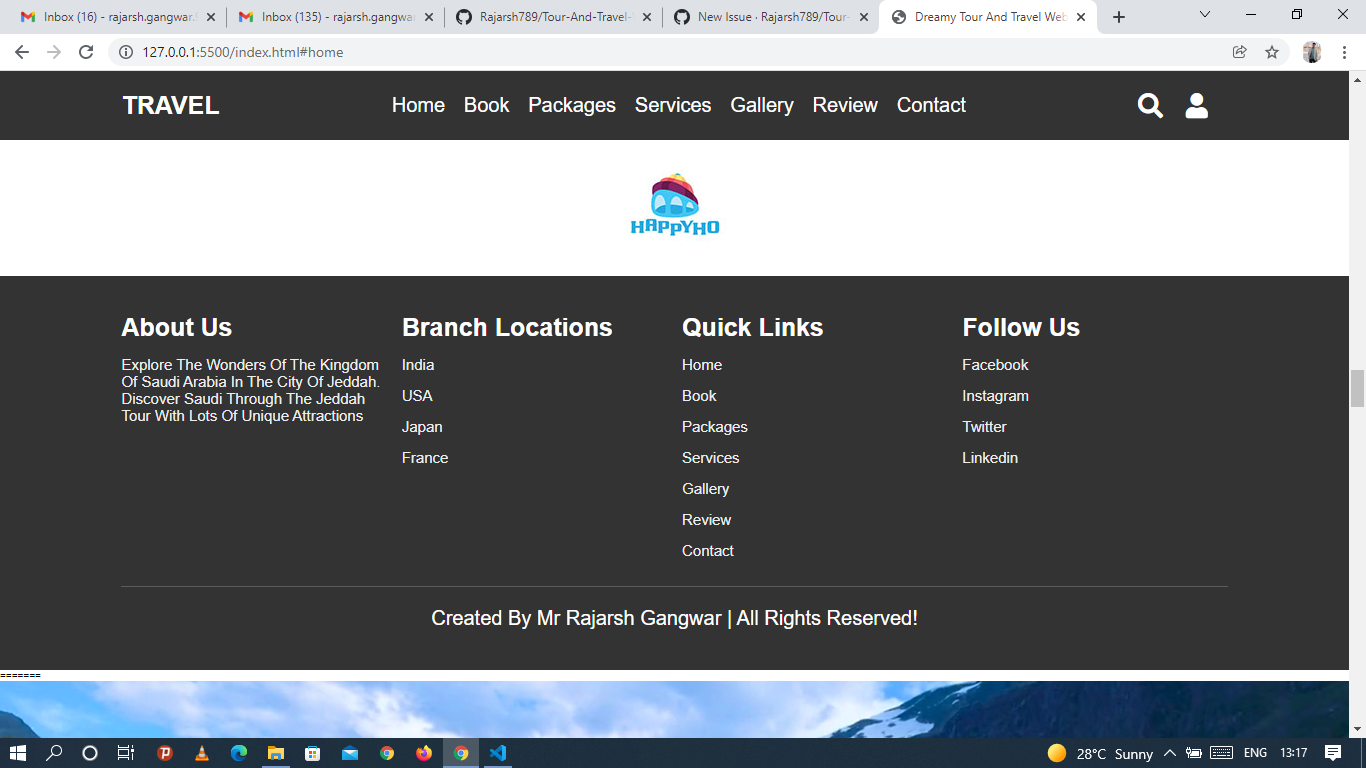The width and height of the screenshot is (1366, 768).
Task: Open the notifications action center
Action: coord(1333,753)
